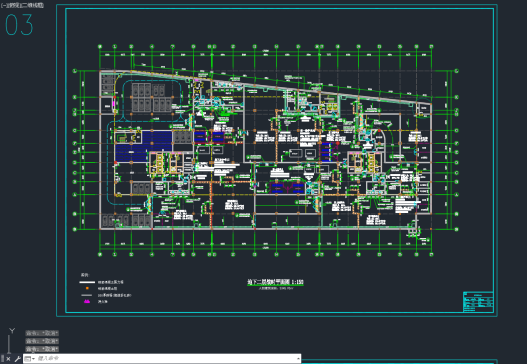
Task: Expand the recent commands dropdown
Action: [x=30, y=359]
